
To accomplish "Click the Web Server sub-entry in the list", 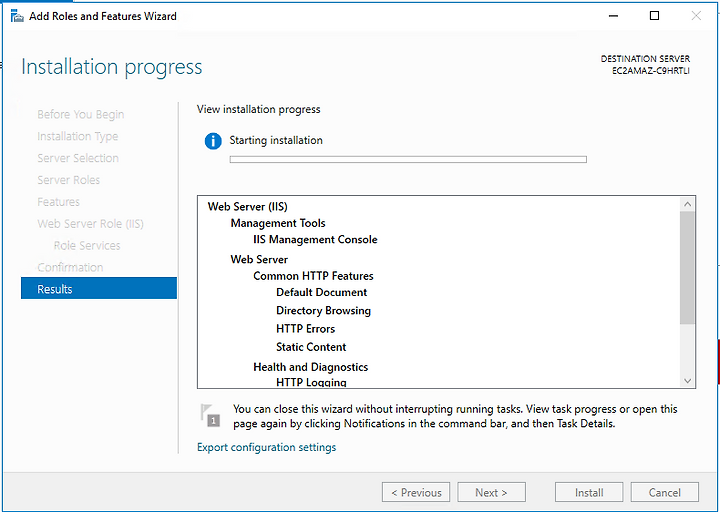I will click(259, 259).
